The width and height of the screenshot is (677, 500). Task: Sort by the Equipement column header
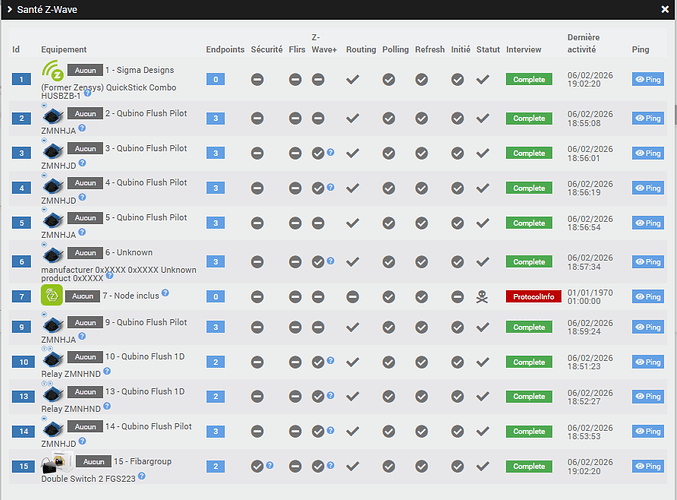pos(64,50)
